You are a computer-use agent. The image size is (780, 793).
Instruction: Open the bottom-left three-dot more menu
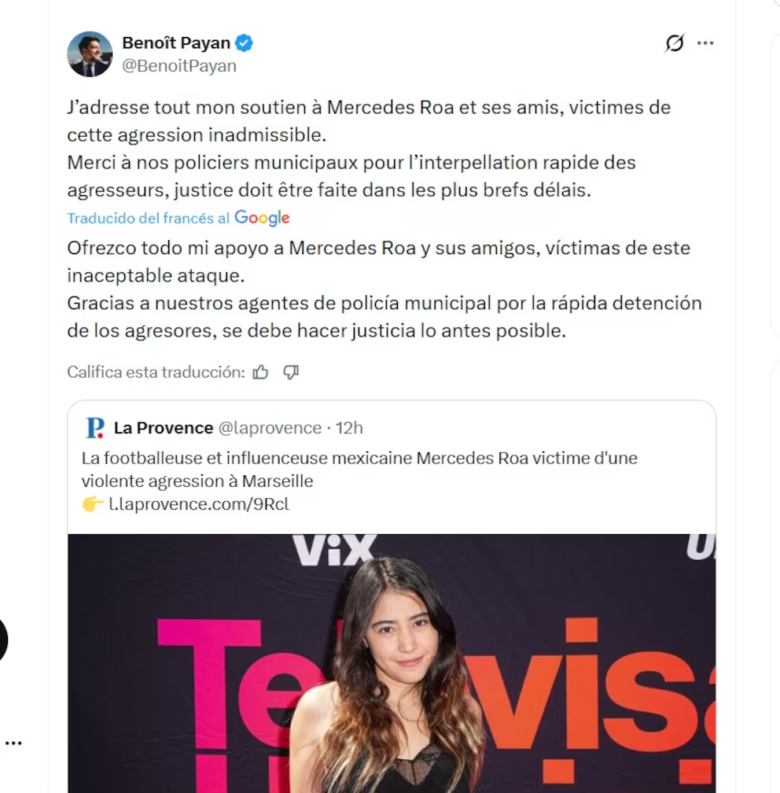pos(13,743)
